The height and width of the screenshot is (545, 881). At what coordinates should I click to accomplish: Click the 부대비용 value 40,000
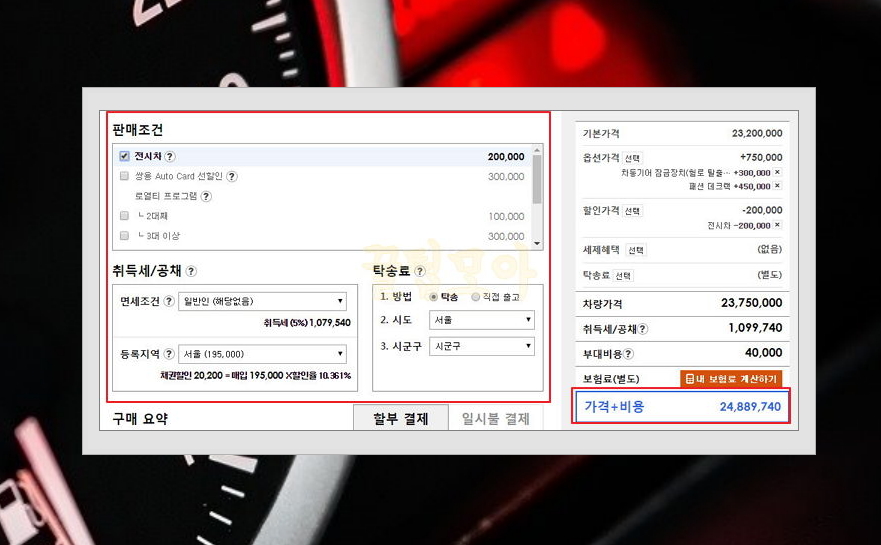pyautogui.click(x=764, y=353)
